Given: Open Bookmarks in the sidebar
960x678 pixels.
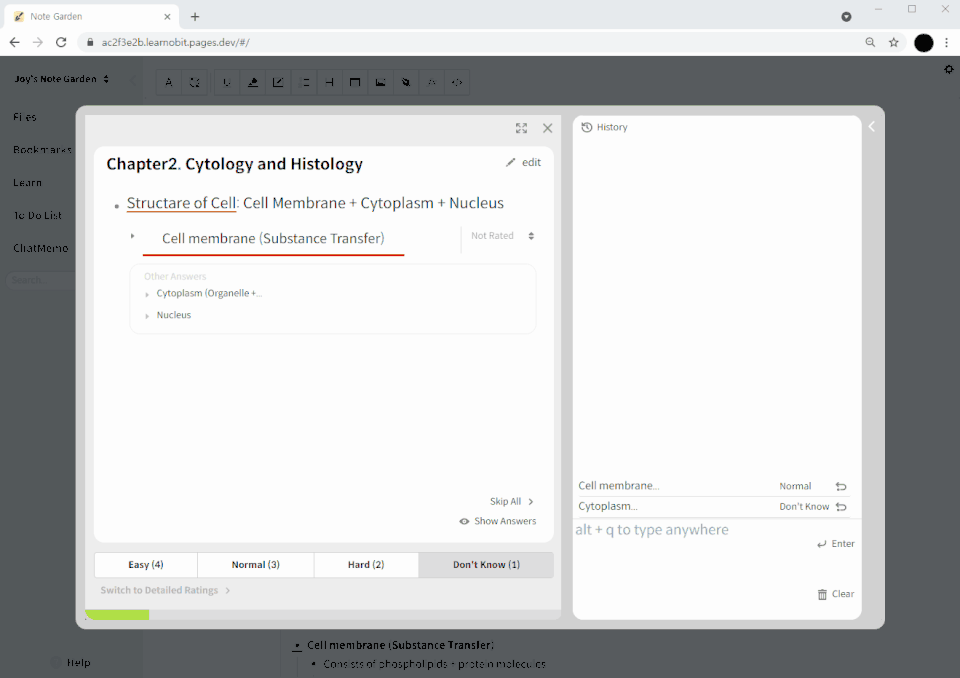Looking at the screenshot, I should pos(42,149).
